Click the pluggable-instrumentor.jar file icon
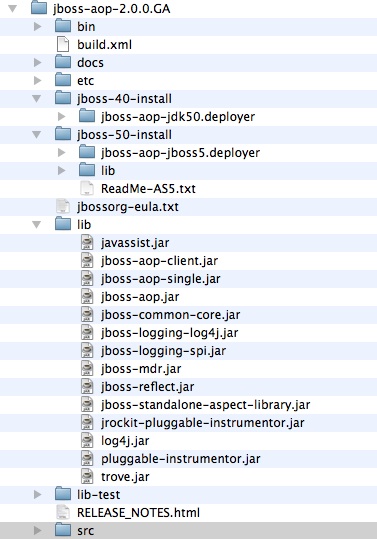 [87, 459]
